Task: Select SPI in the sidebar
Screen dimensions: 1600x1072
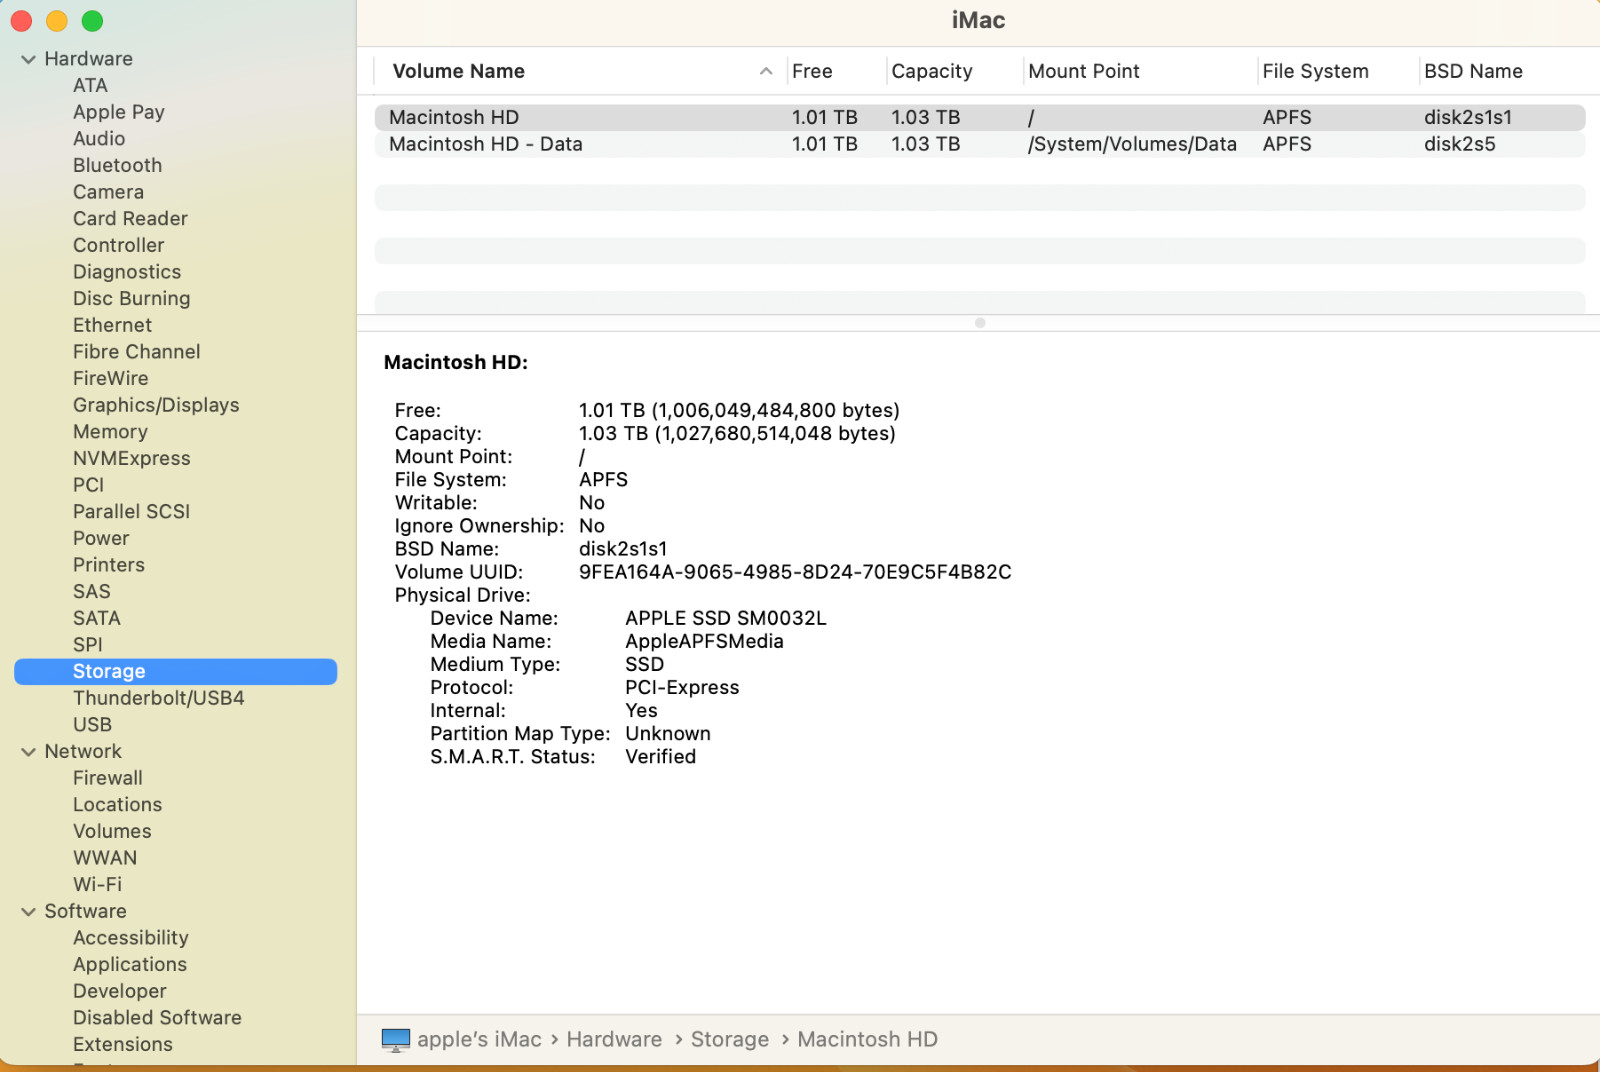Action: tap(88, 645)
